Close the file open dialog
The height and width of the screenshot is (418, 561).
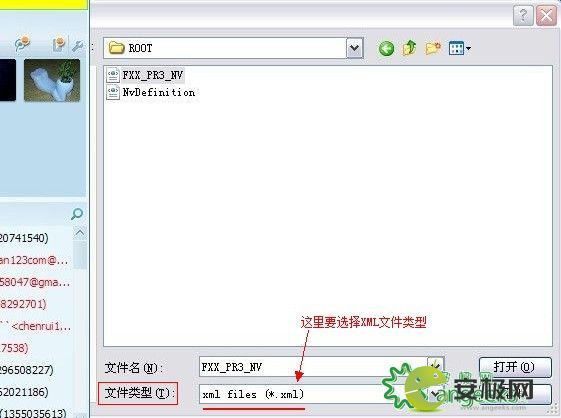(x=546, y=16)
